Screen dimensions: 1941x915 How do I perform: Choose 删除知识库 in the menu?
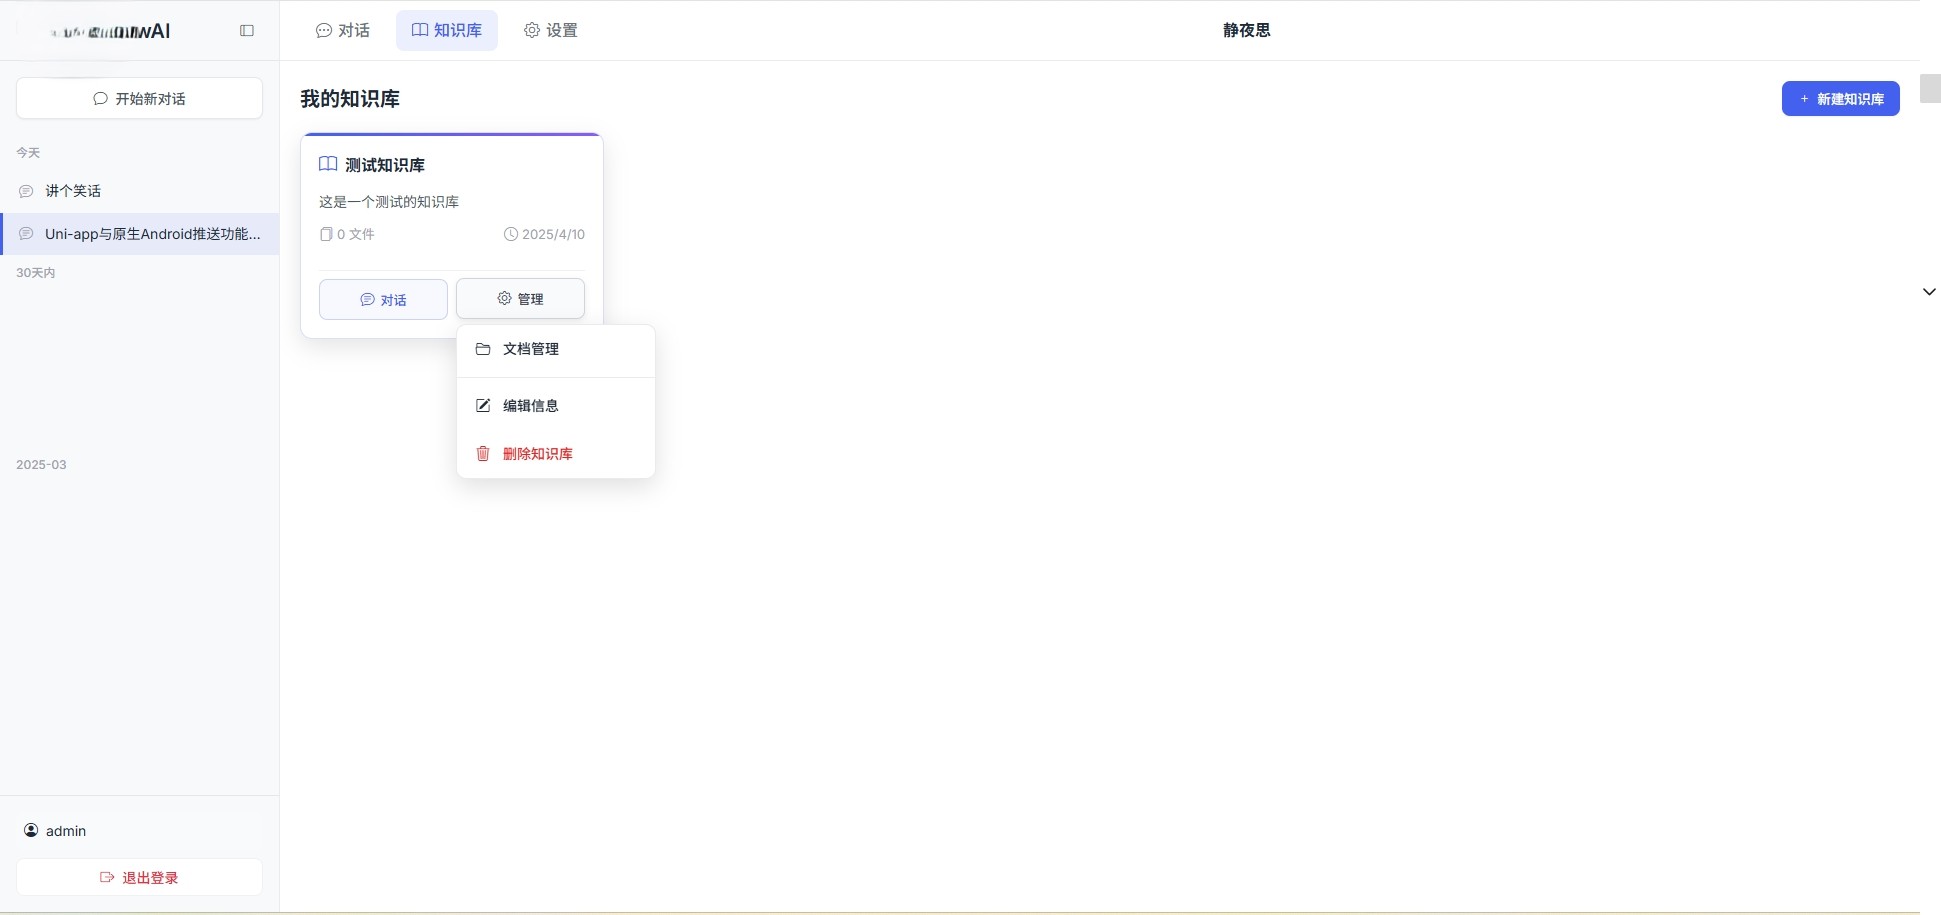(537, 453)
